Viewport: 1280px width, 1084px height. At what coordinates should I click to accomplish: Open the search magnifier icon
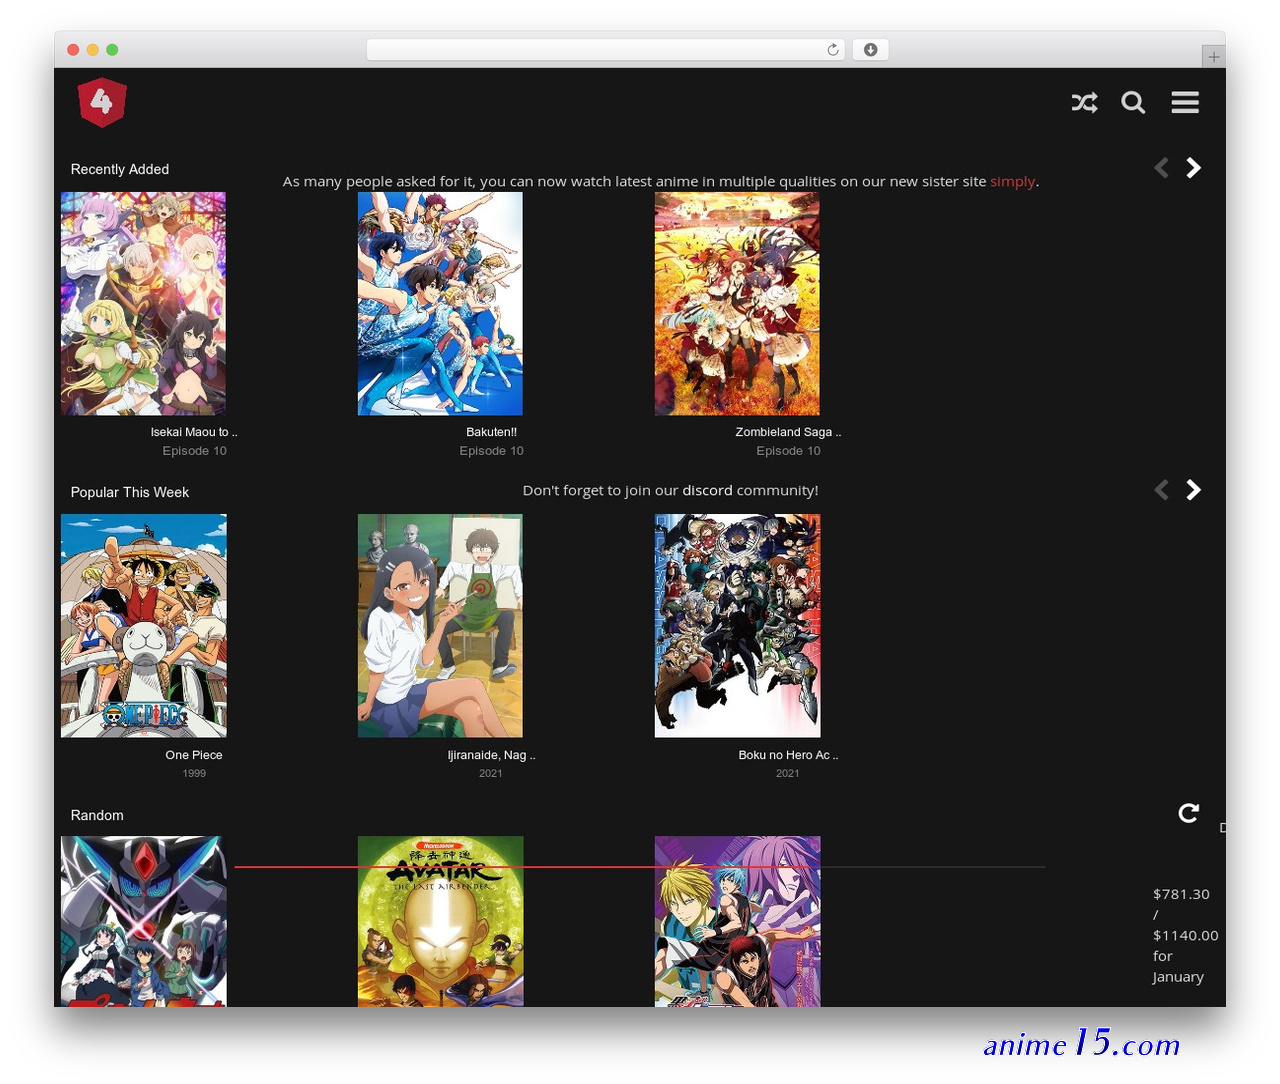tap(1133, 102)
